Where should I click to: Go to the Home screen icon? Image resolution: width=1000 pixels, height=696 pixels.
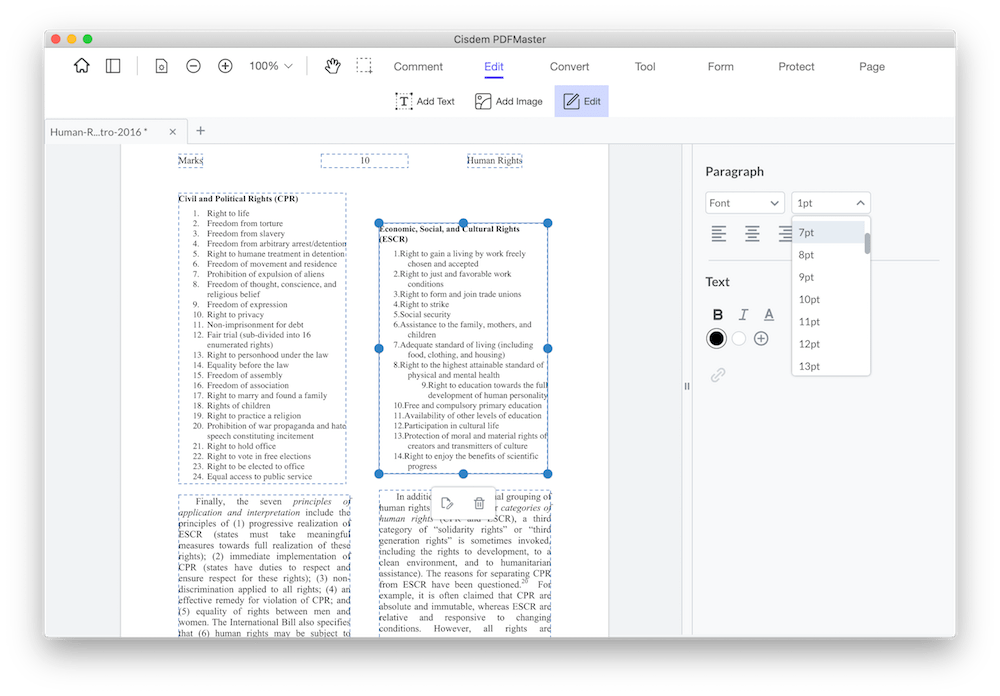coord(82,66)
